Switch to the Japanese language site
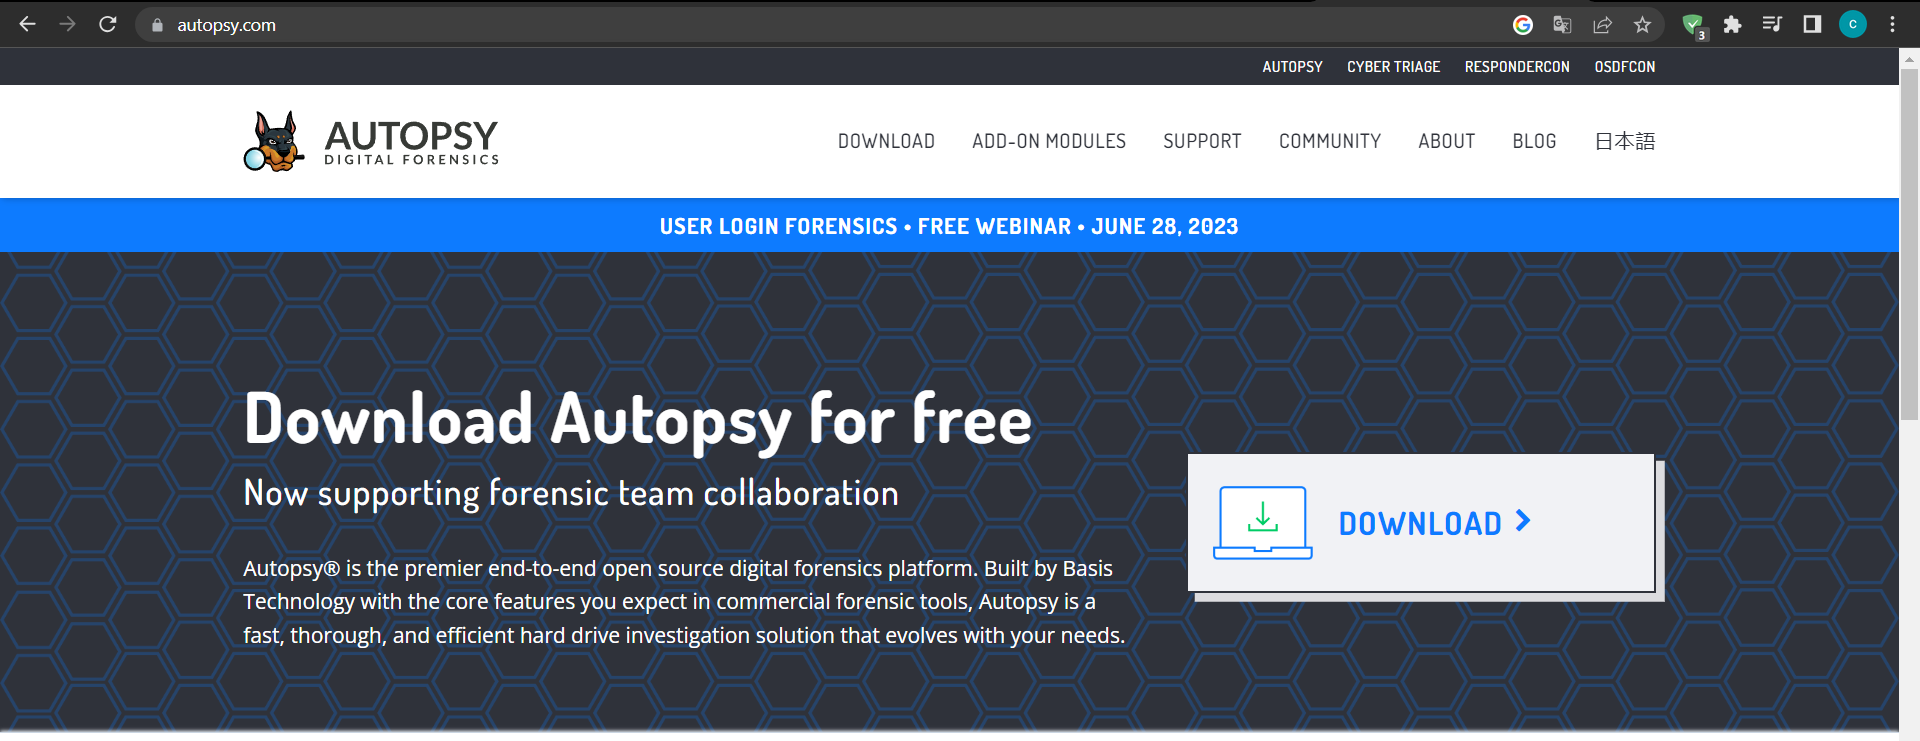1920x741 pixels. click(x=1624, y=142)
